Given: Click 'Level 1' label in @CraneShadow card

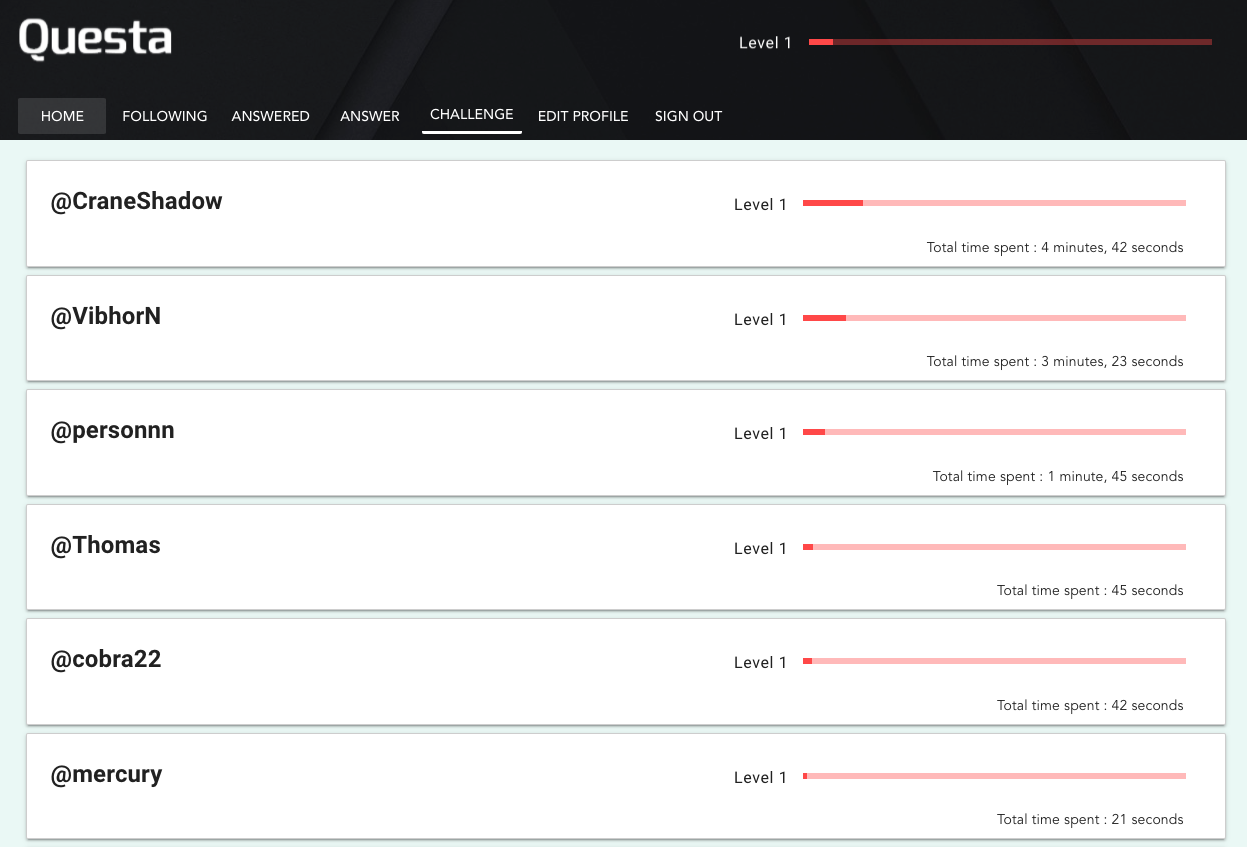Looking at the screenshot, I should click(760, 205).
